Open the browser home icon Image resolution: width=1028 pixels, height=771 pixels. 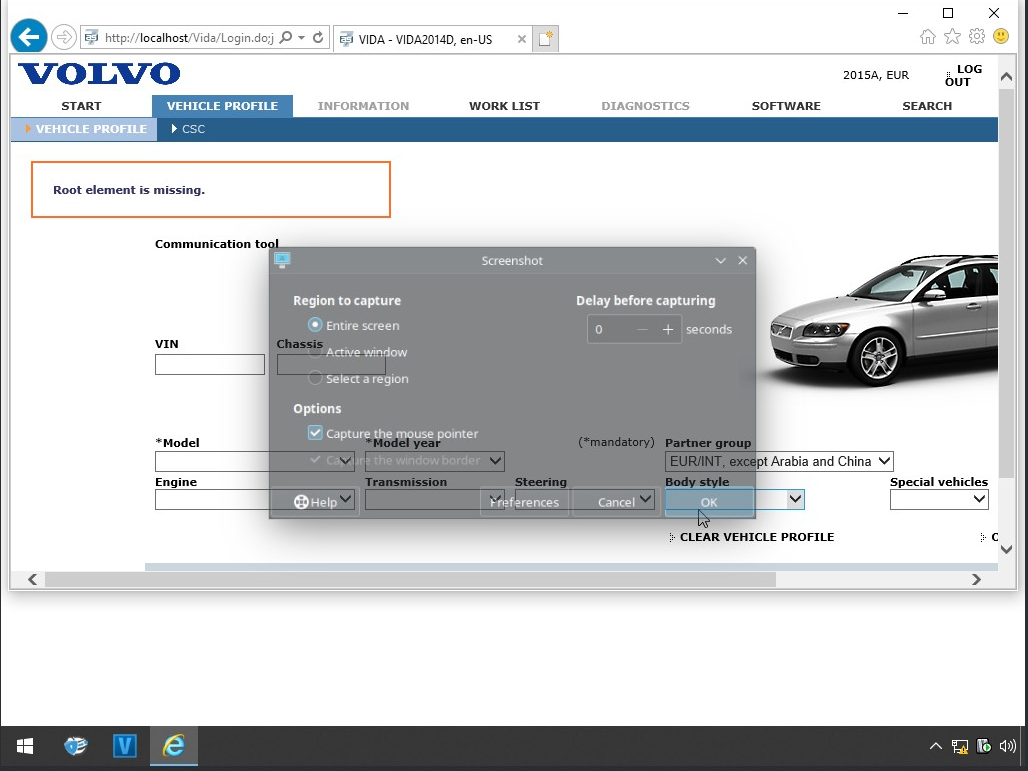(927, 37)
